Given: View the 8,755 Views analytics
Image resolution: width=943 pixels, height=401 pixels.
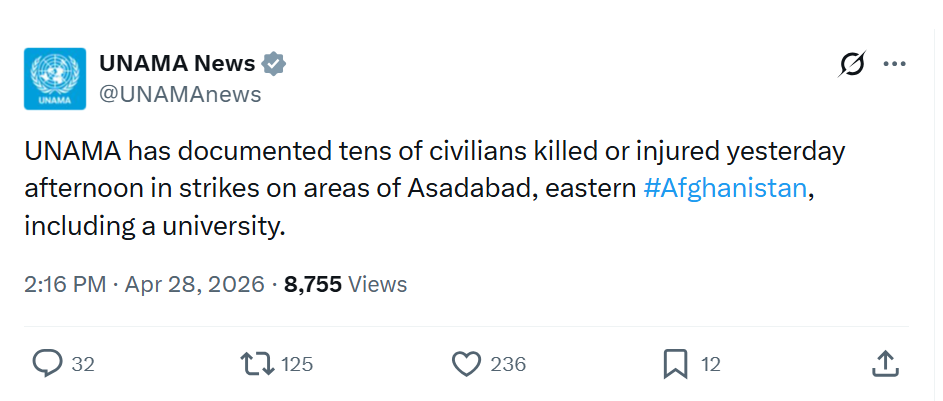Looking at the screenshot, I should [x=346, y=284].
